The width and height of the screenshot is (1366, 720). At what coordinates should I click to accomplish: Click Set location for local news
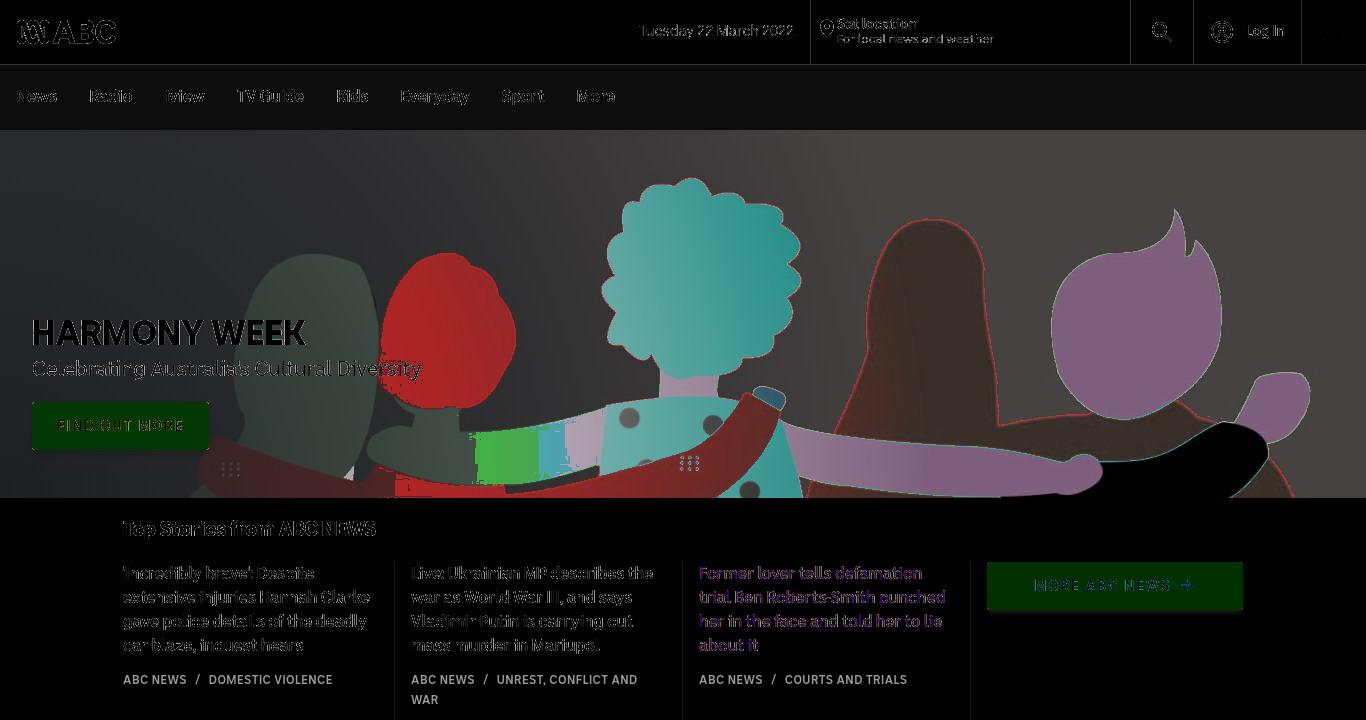coord(915,31)
